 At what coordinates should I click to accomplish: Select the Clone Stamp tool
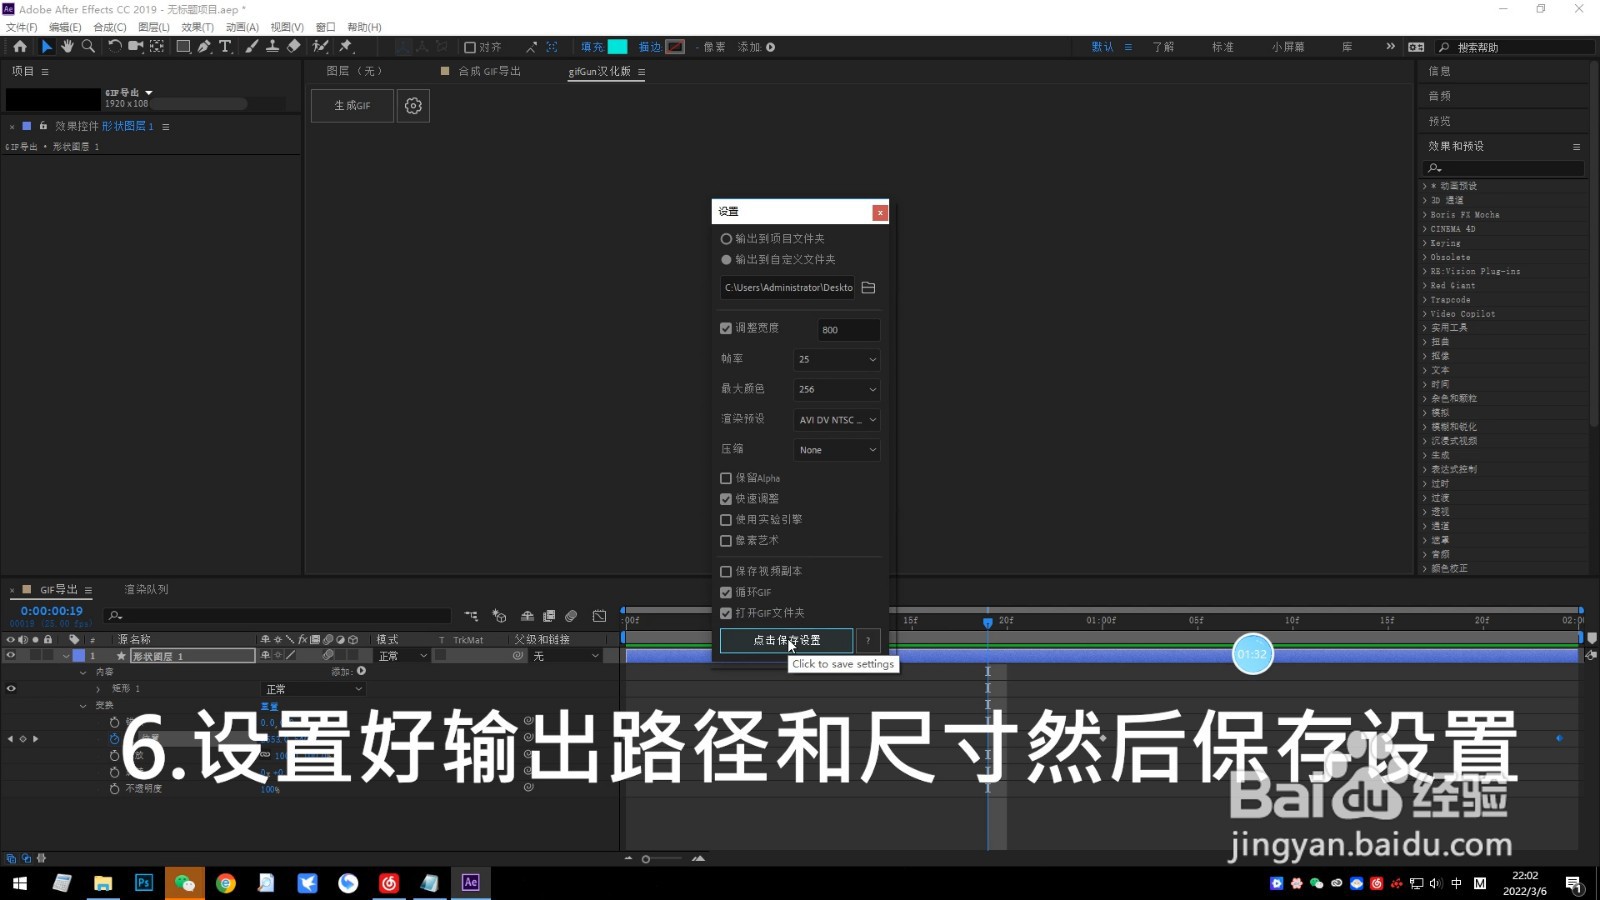click(272, 46)
